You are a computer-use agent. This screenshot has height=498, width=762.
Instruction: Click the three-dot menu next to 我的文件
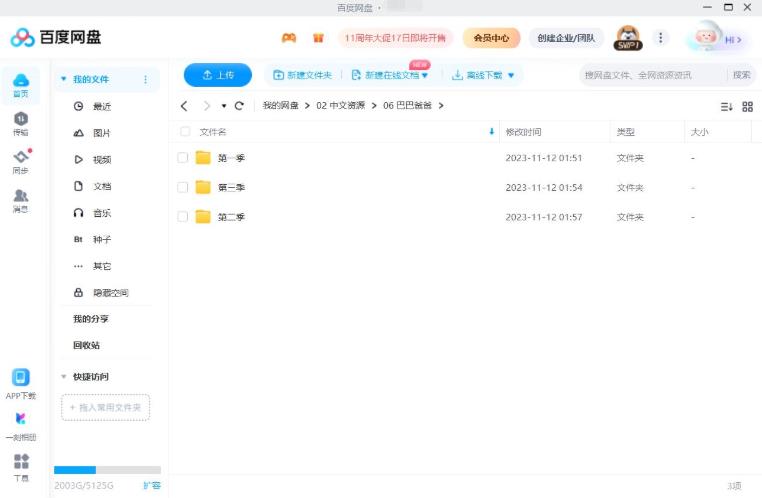tap(145, 79)
